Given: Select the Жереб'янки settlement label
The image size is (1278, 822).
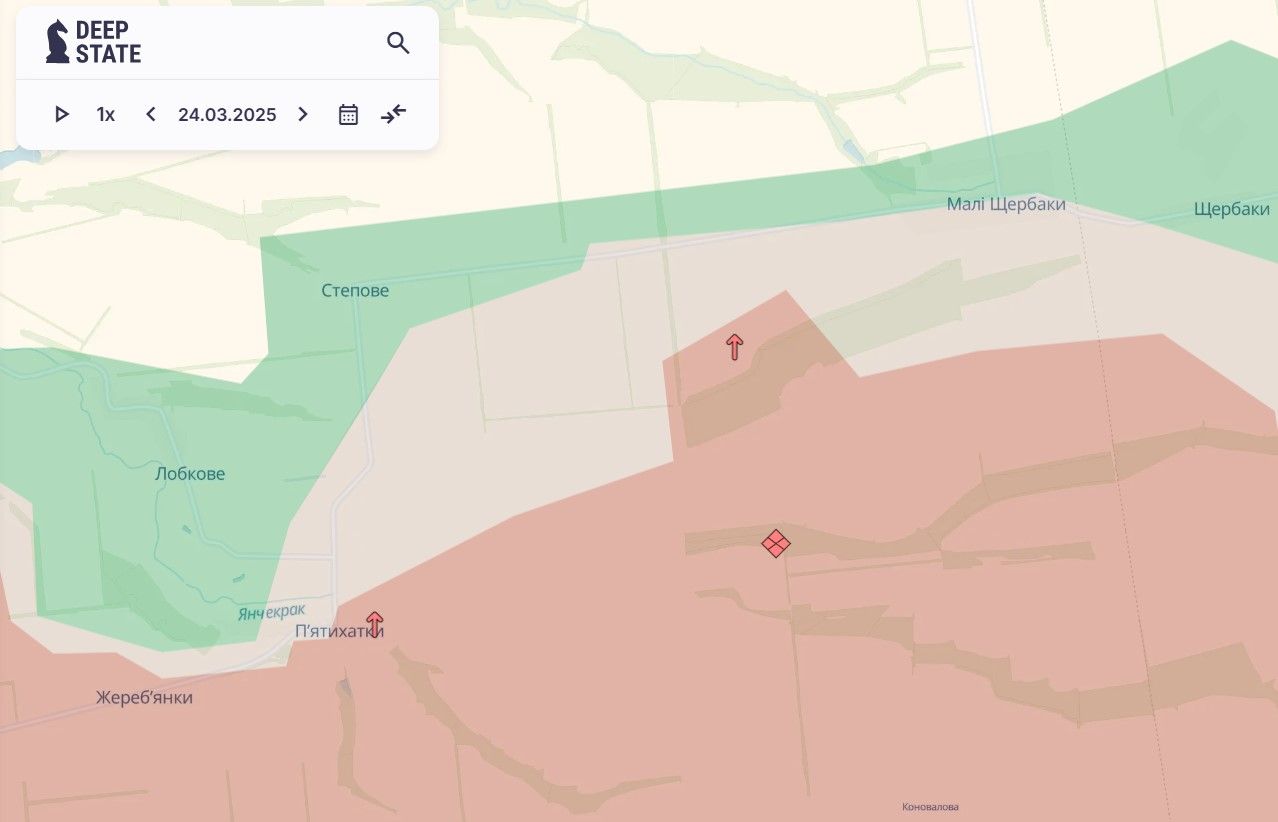Looking at the screenshot, I should pyautogui.click(x=144, y=698).
